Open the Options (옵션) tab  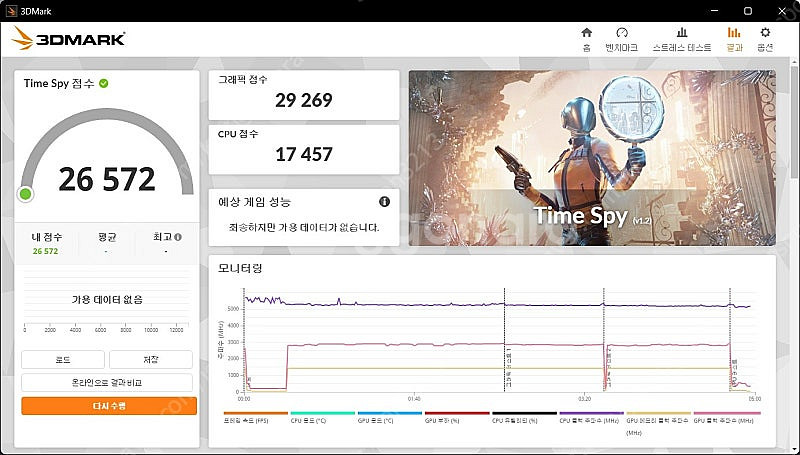click(765, 40)
